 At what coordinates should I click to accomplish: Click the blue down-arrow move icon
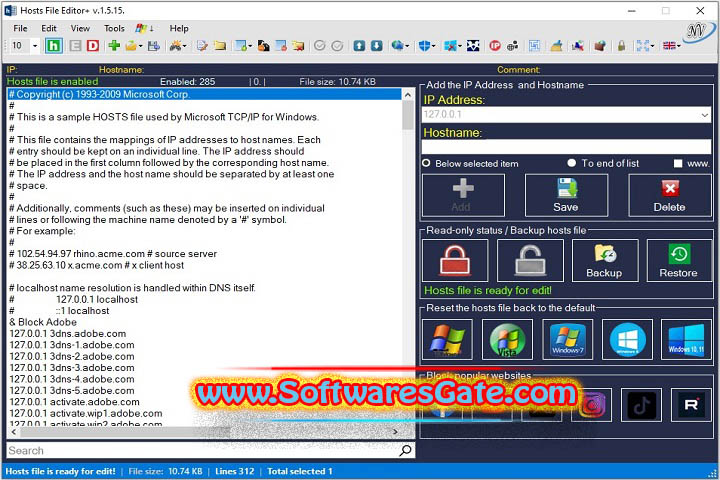point(376,45)
